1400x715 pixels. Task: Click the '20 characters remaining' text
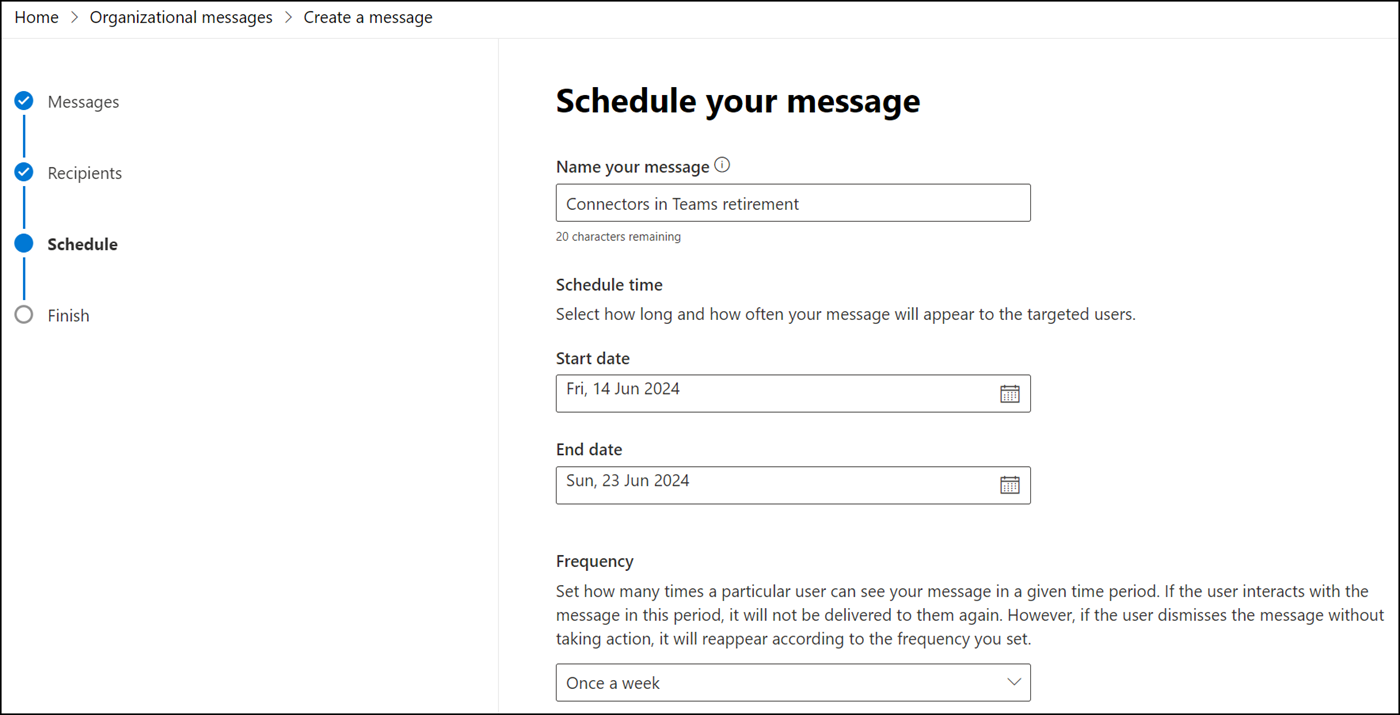pyautogui.click(x=618, y=237)
